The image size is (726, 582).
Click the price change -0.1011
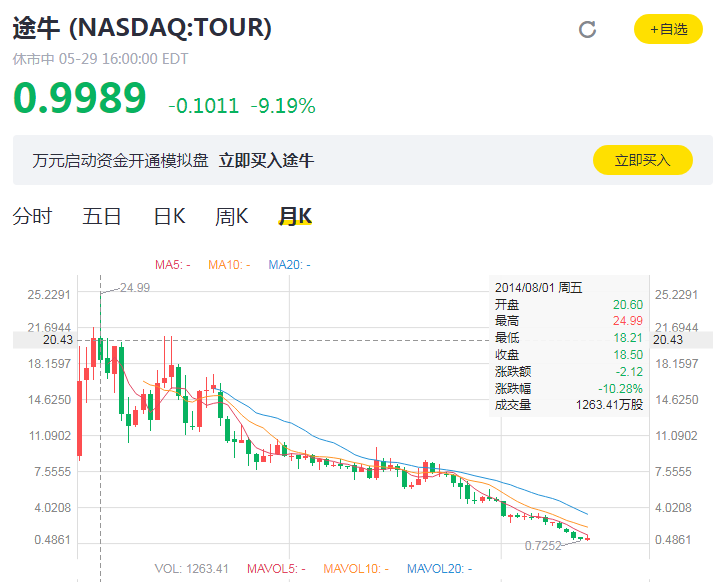pos(204,106)
